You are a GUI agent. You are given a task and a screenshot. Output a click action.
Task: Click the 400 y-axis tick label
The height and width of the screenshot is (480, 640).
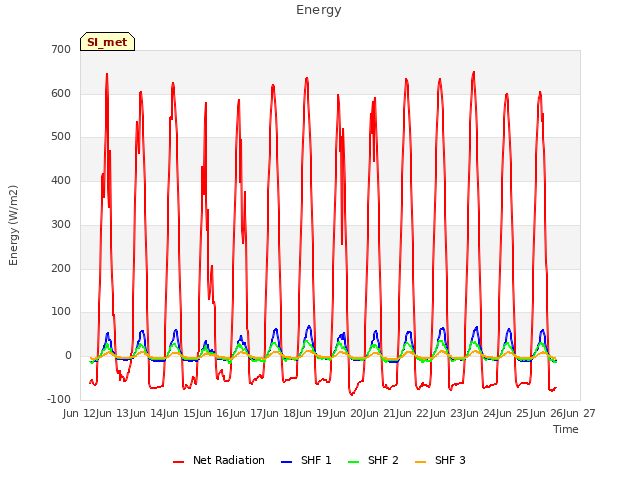click(61, 180)
